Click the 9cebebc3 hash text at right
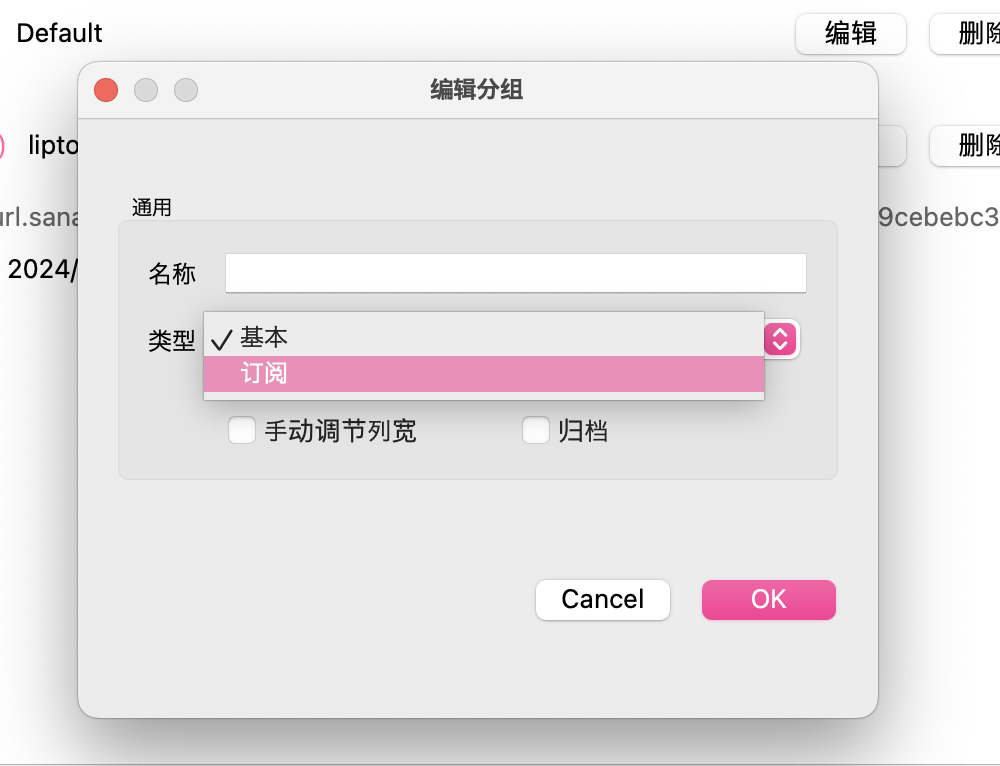1000x766 pixels. click(938, 218)
